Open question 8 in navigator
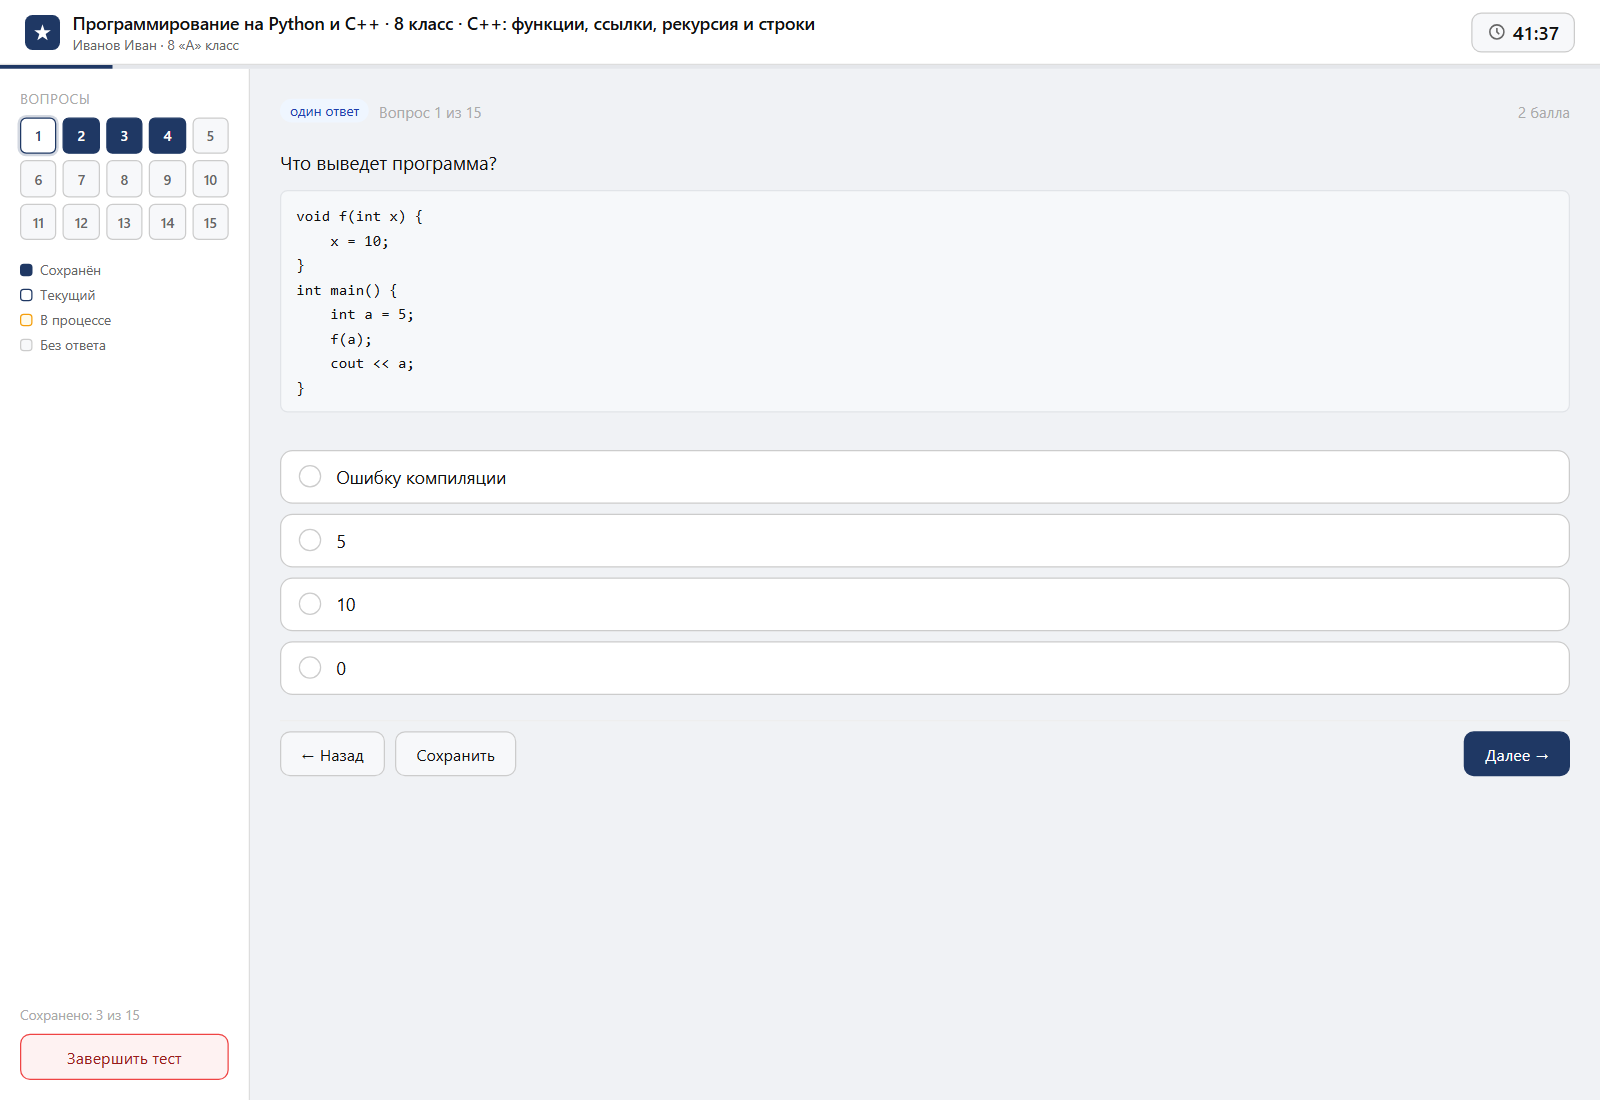Image resolution: width=1600 pixels, height=1100 pixels. 124,180
